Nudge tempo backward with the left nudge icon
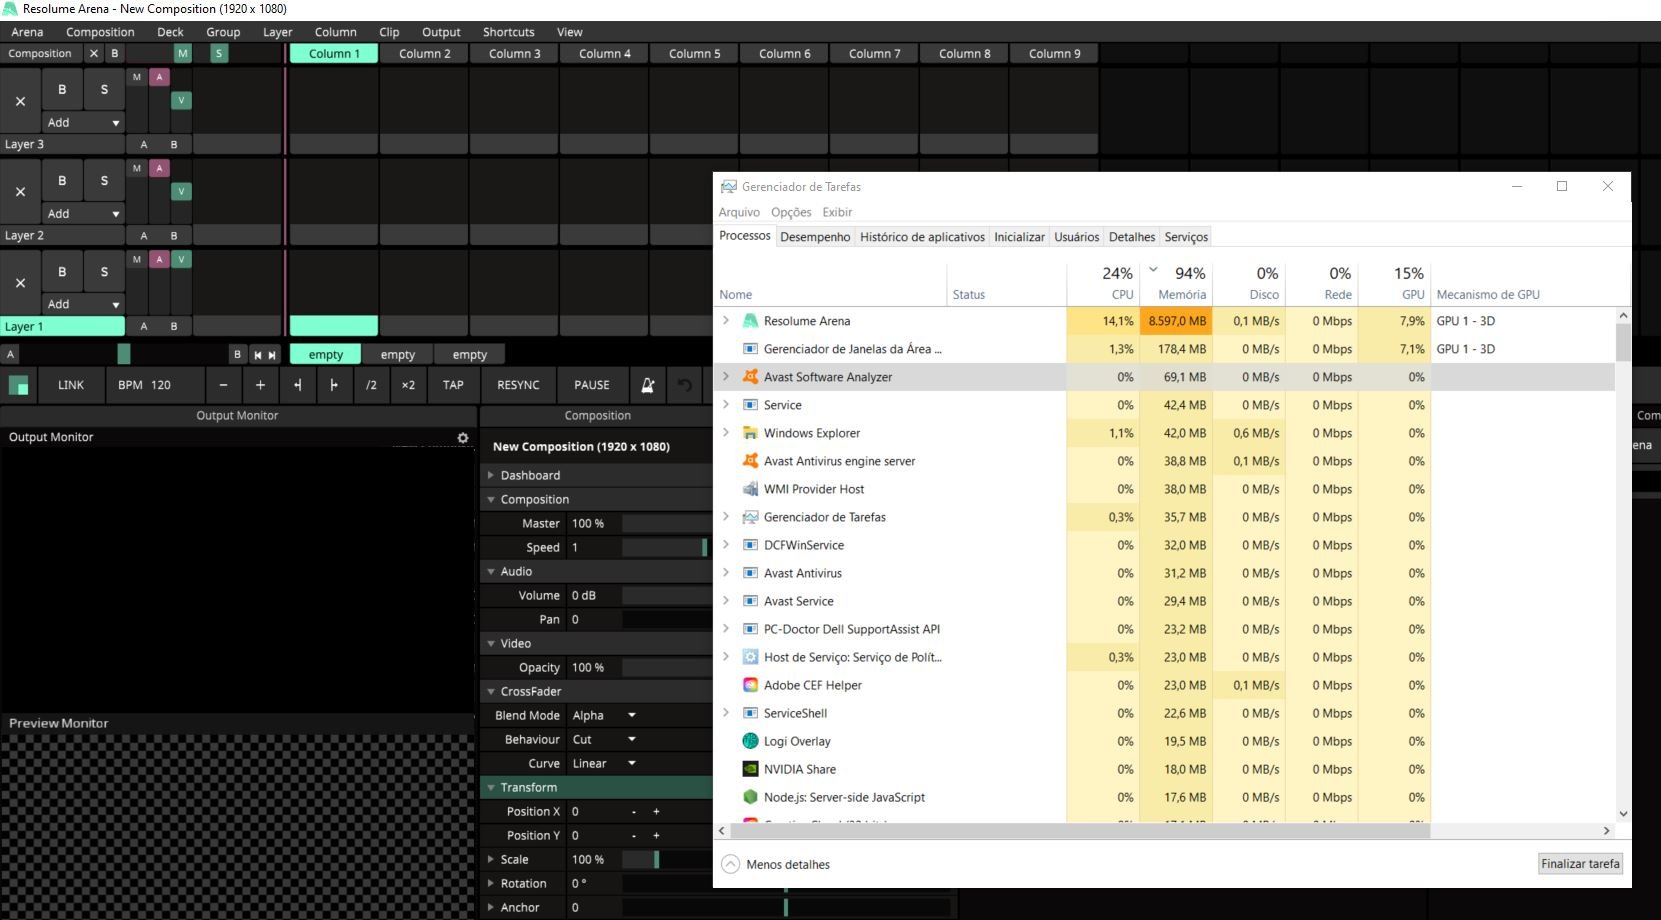Viewport: 1661px width, 920px height. [297, 385]
